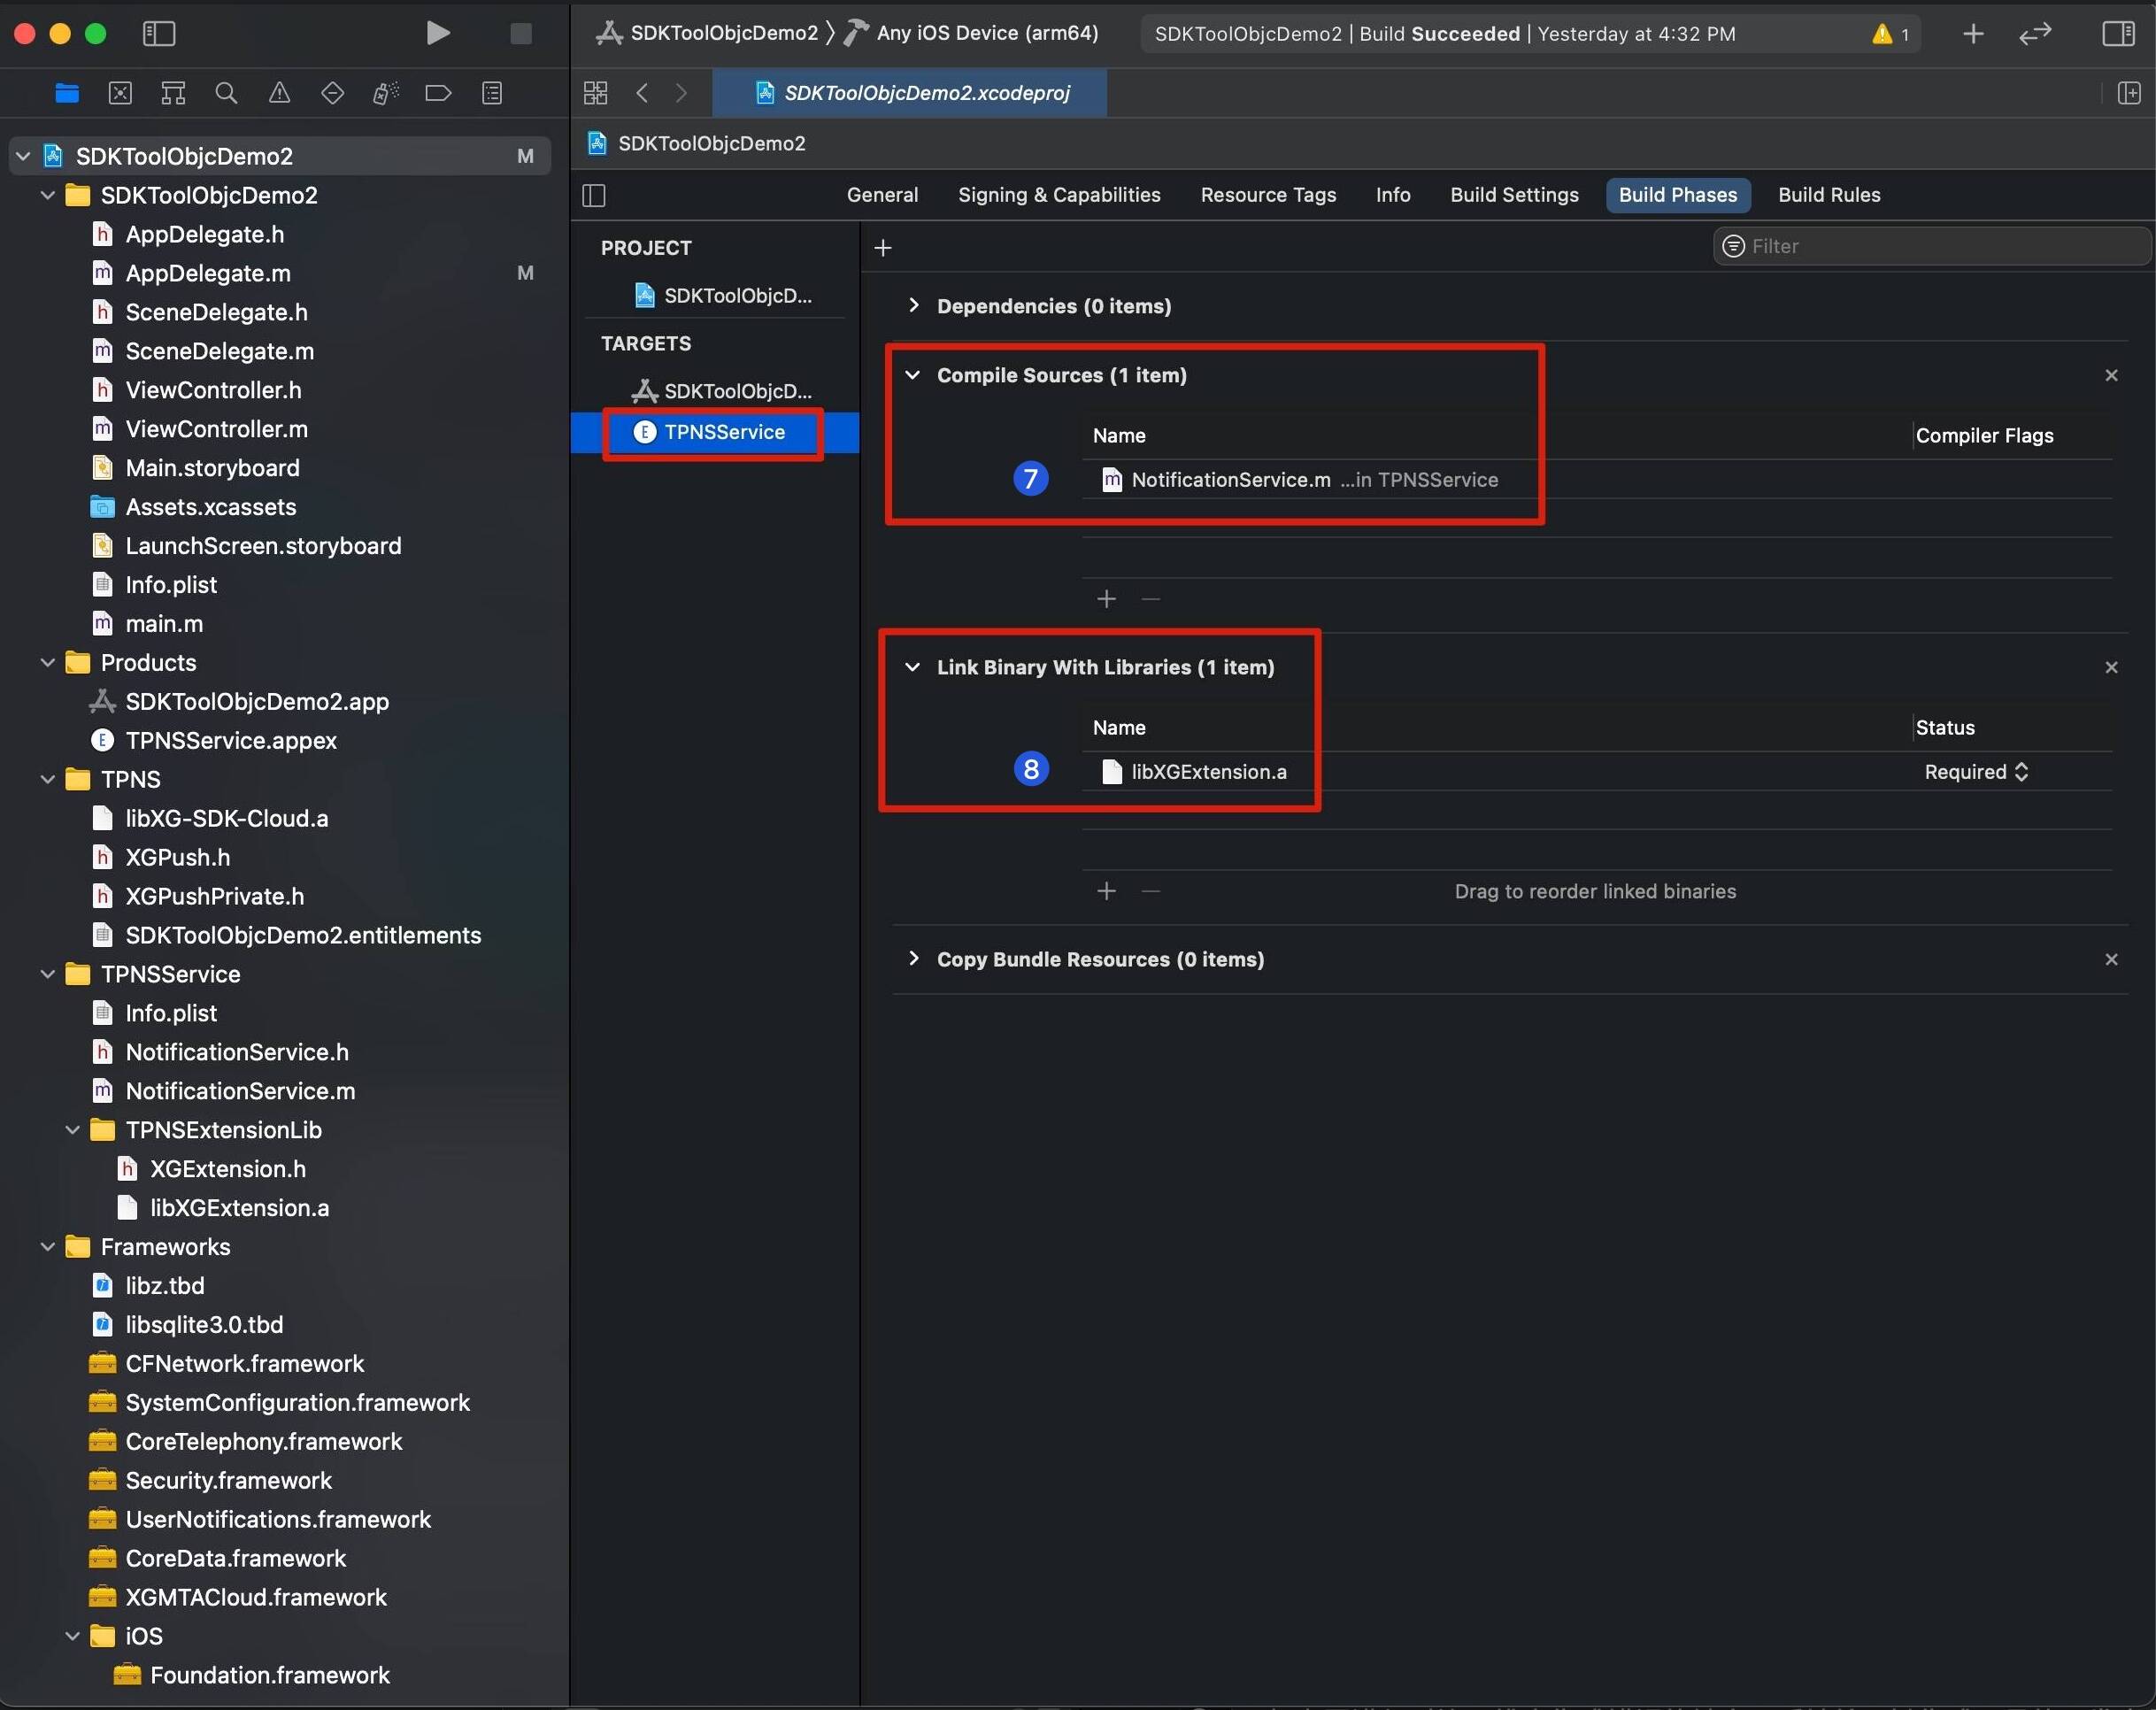
Task: Select the TPNSService target
Action: point(715,432)
